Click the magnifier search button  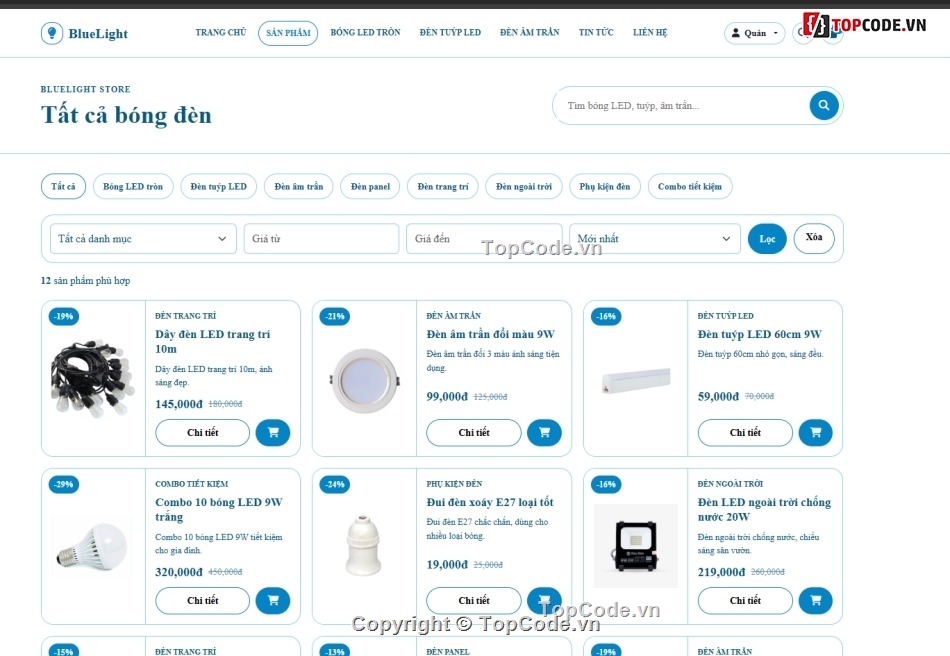coord(824,105)
